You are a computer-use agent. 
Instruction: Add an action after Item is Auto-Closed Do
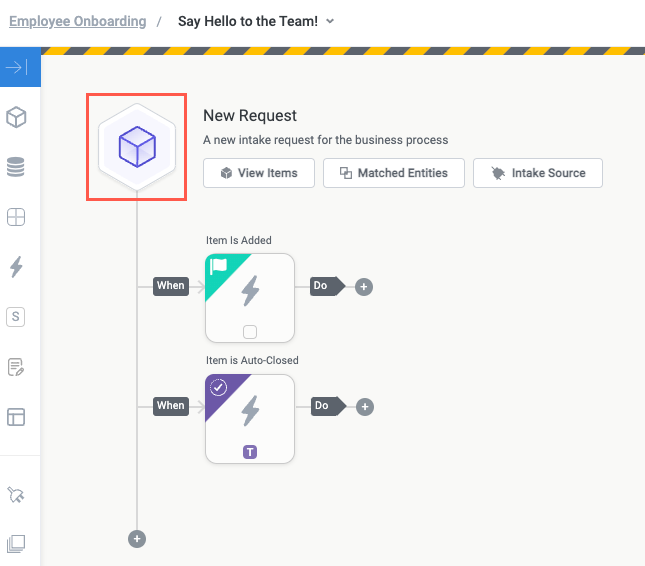(364, 406)
